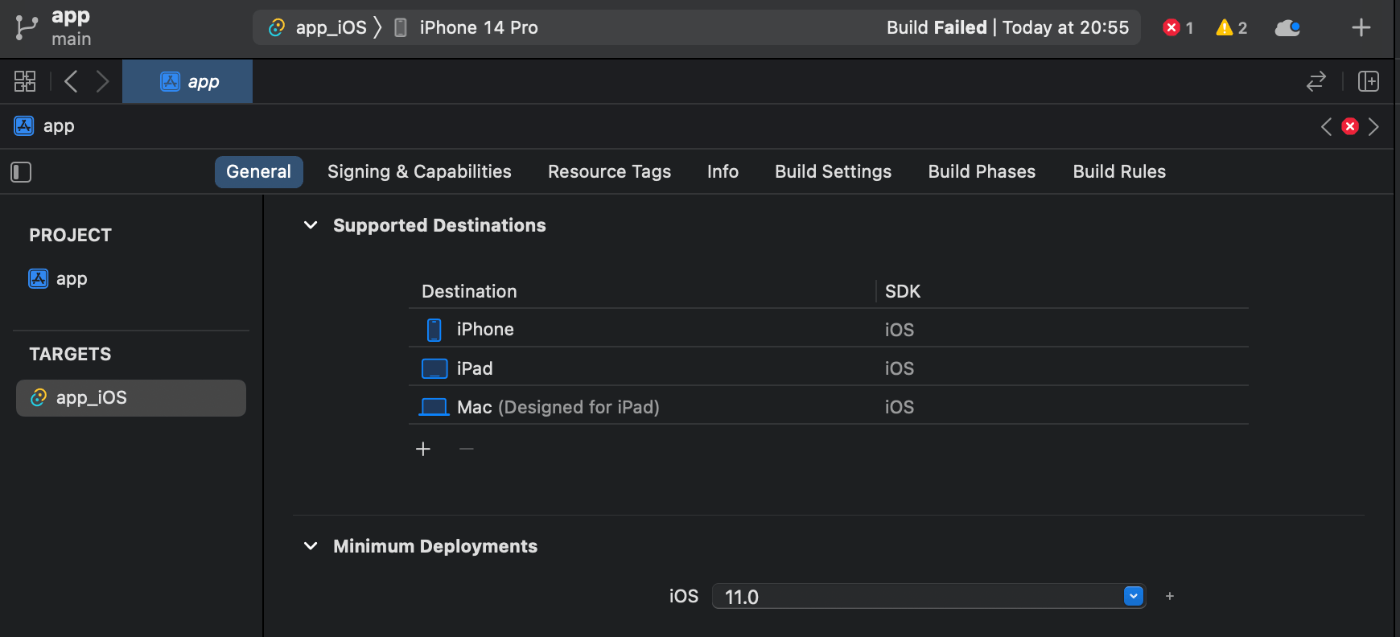Jump to next issue arrow
The width and height of the screenshot is (1400, 637).
[x=1374, y=127]
